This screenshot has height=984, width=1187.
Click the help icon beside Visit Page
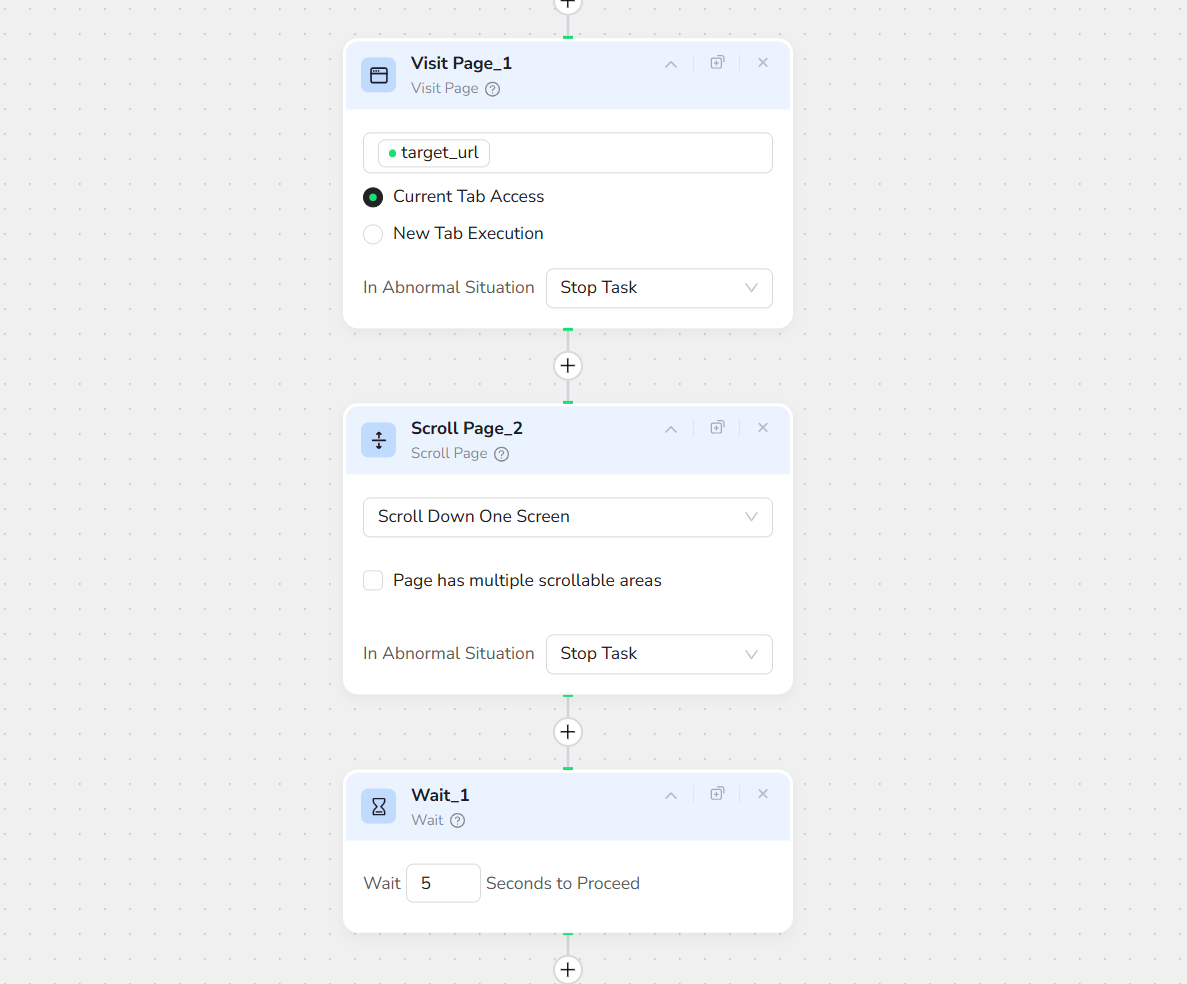tap(492, 89)
